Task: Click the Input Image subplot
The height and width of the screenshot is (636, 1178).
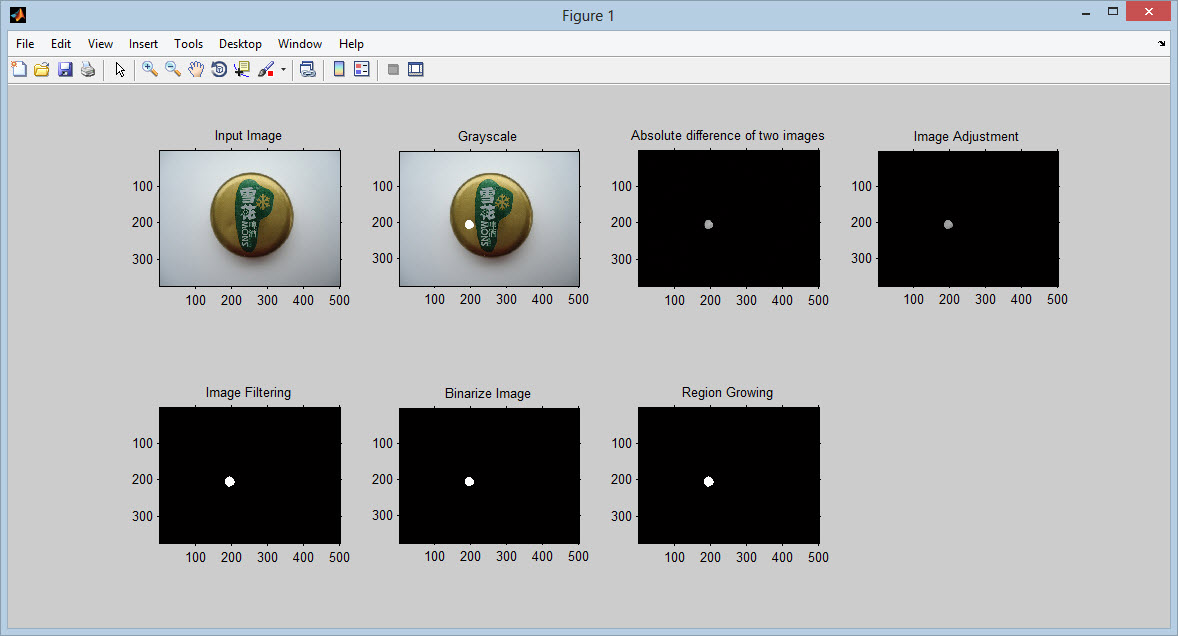Action: click(x=249, y=219)
